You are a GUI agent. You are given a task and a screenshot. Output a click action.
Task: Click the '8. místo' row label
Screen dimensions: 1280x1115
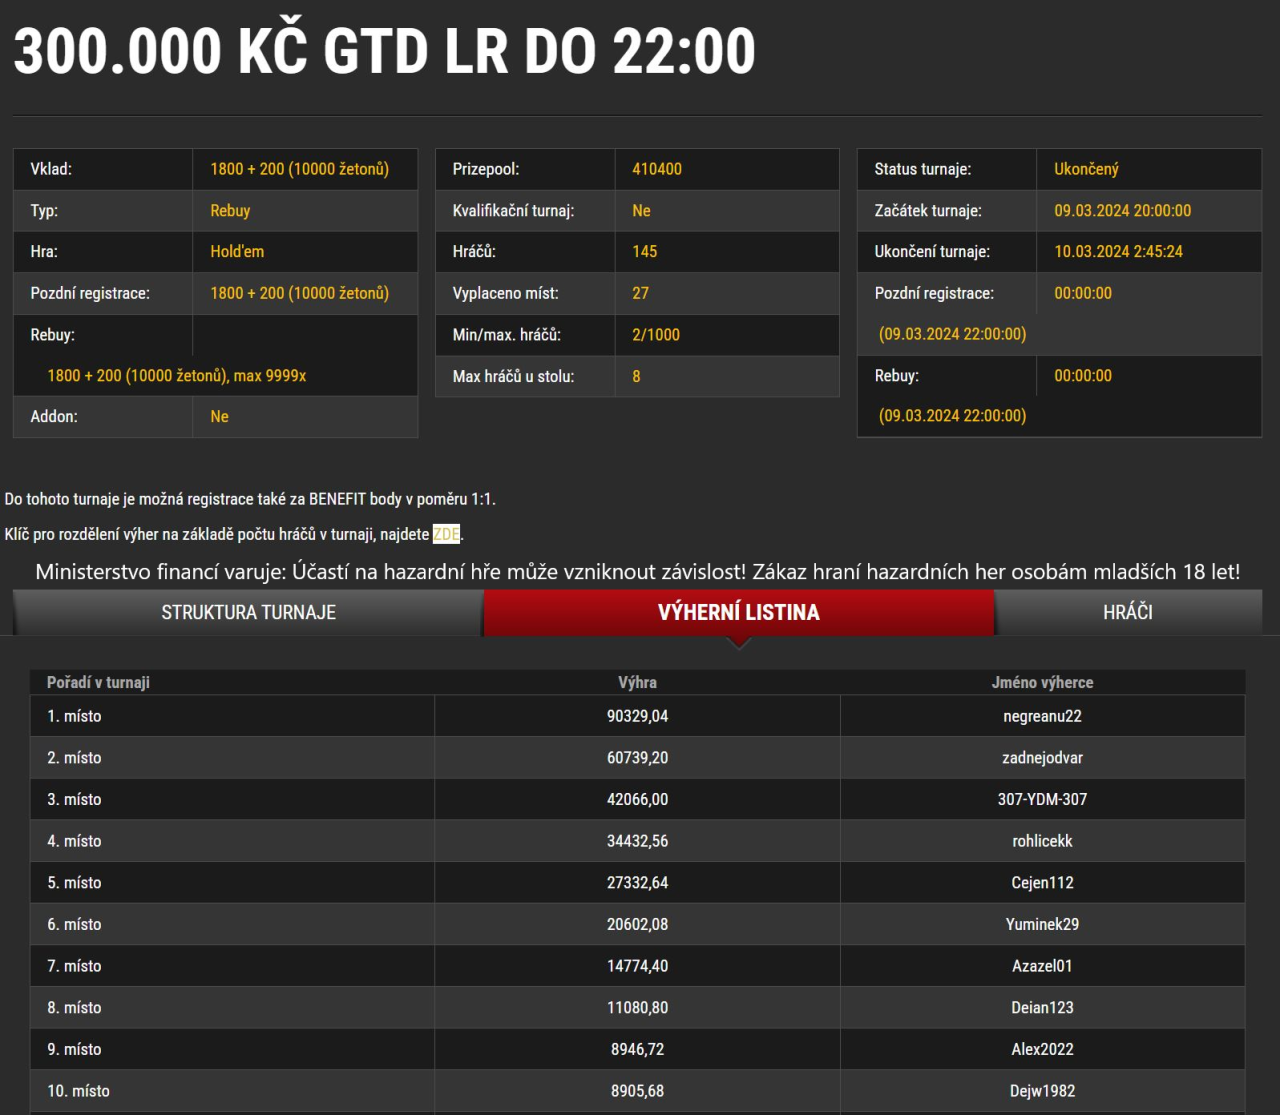pos(74,1008)
